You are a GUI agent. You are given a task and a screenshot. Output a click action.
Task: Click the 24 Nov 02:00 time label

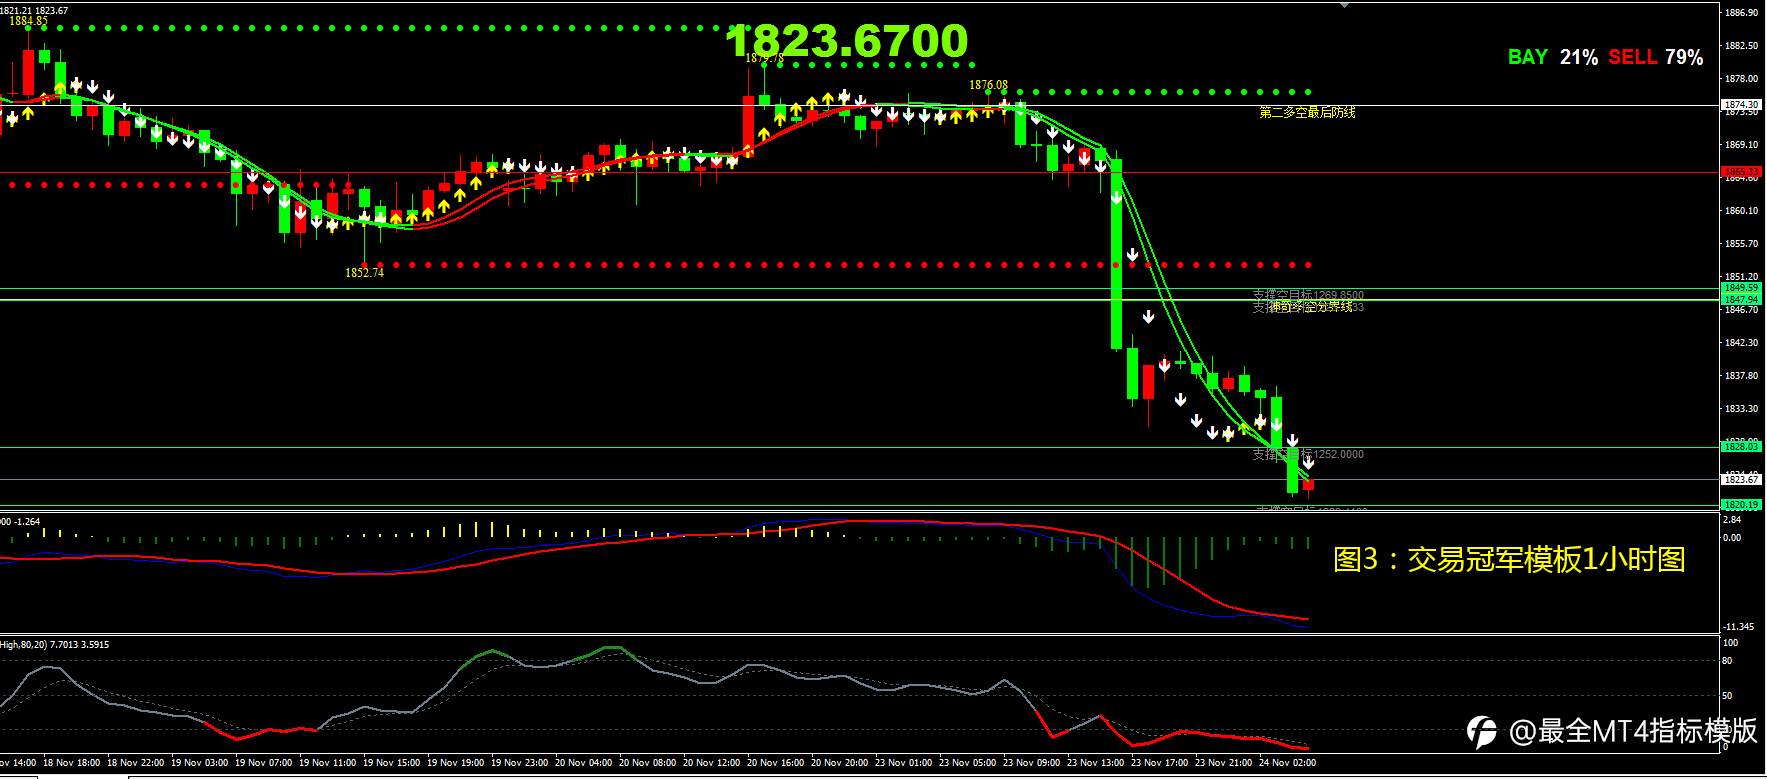click(x=1287, y=763)
